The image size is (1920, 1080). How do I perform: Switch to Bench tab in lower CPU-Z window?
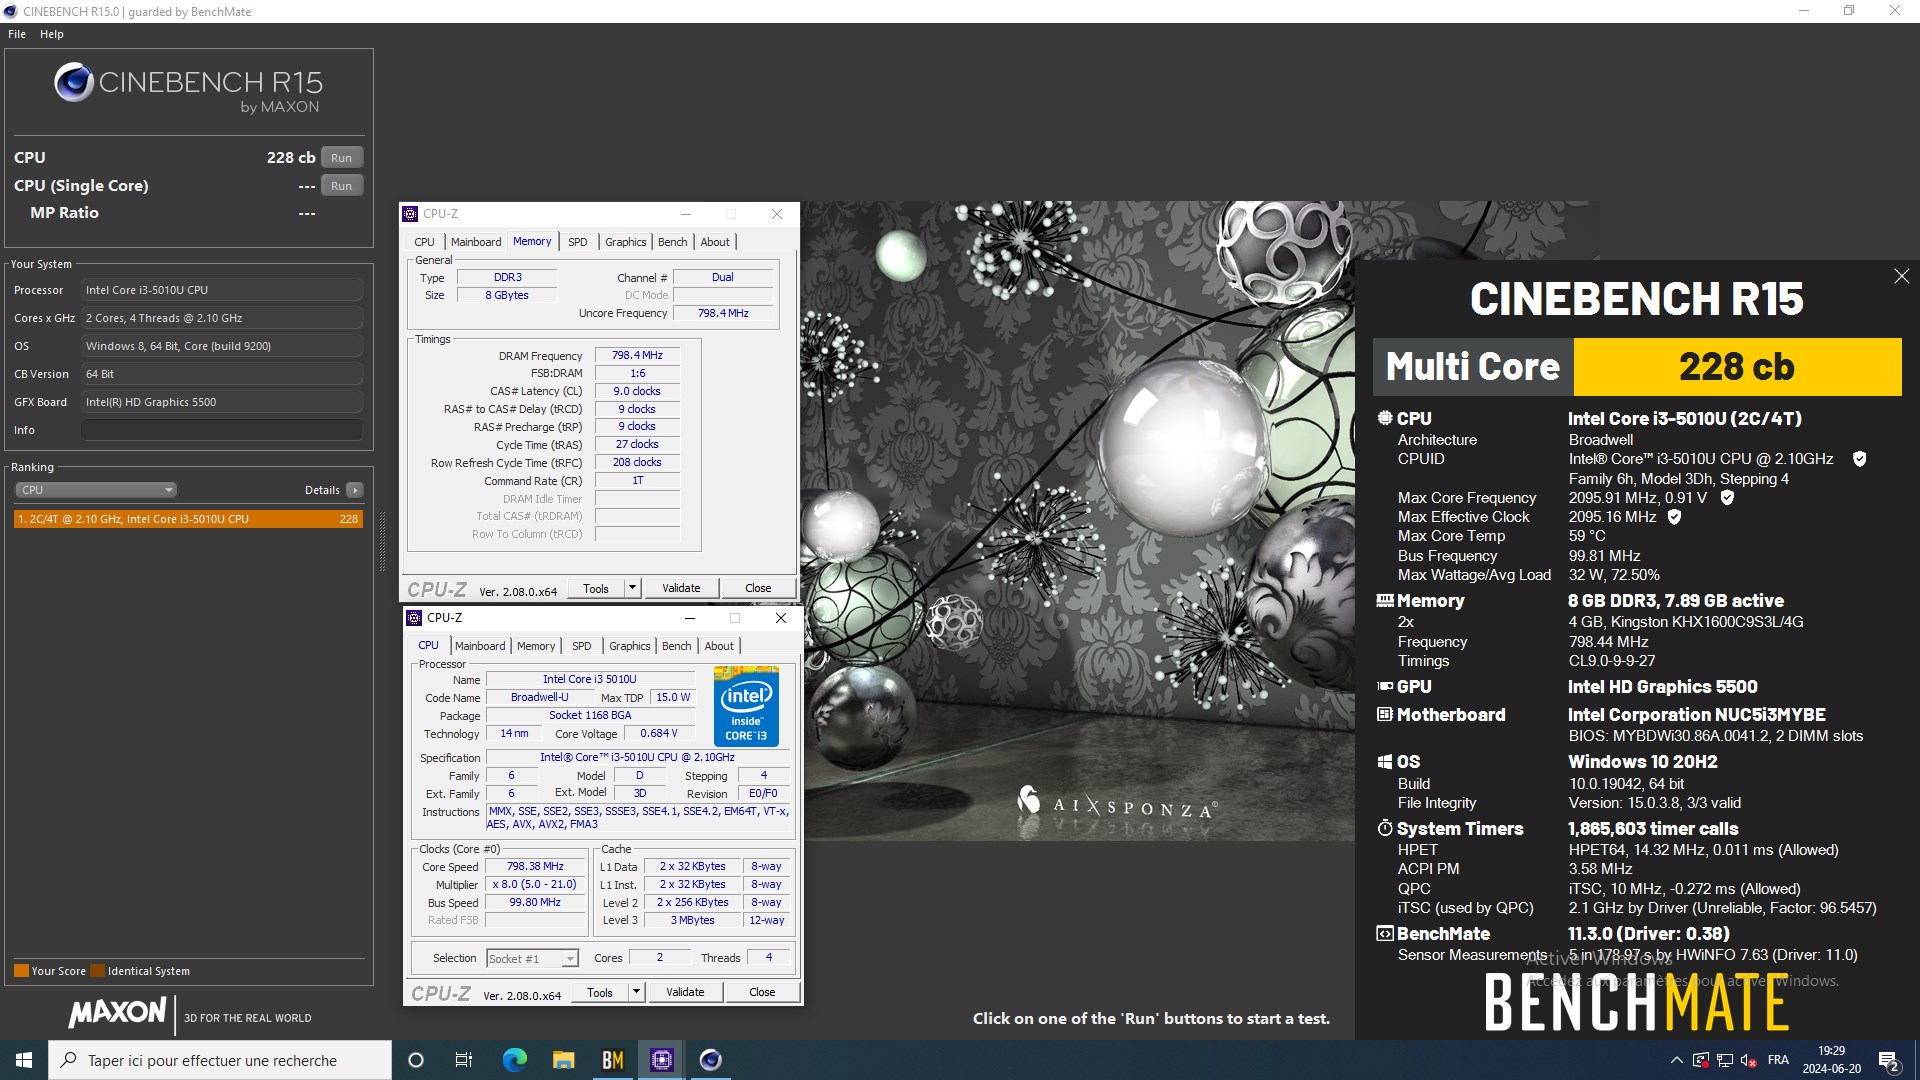coord(677,646)
